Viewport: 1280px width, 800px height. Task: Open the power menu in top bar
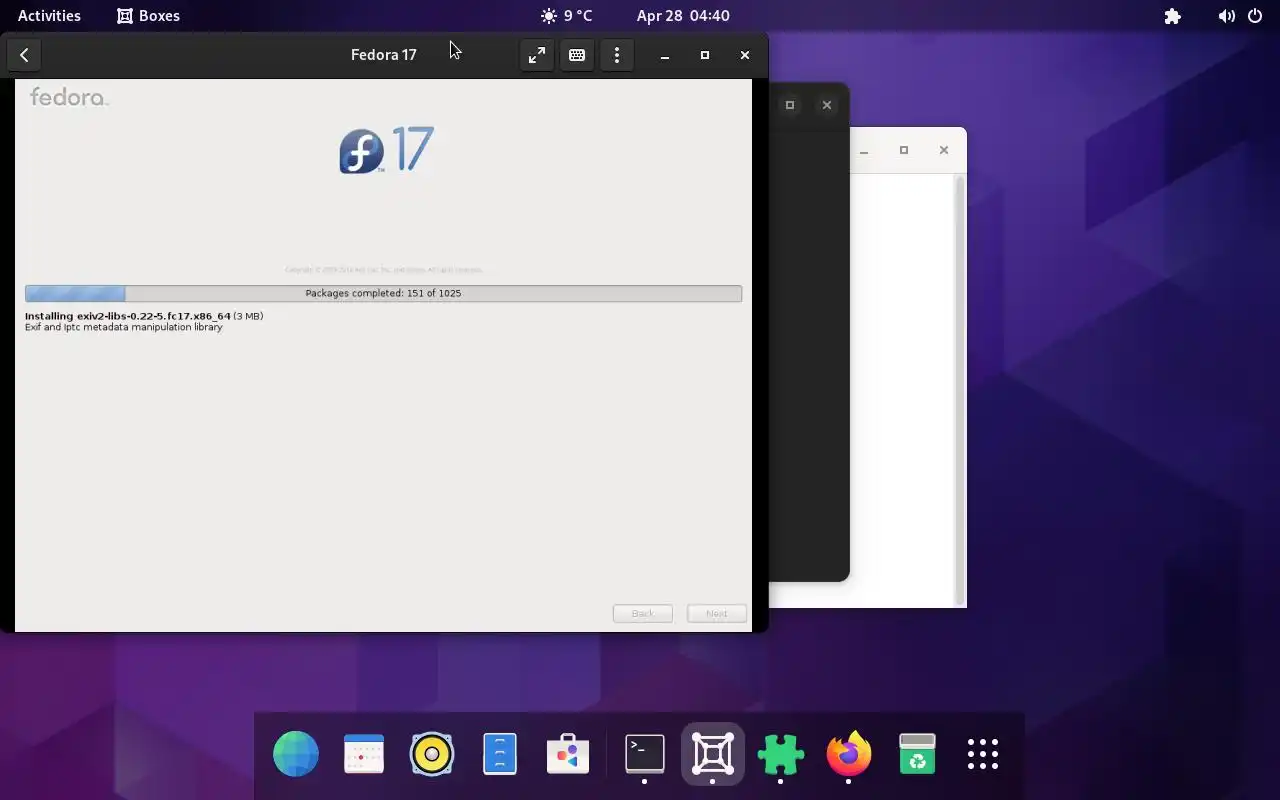coord(1256,16)
